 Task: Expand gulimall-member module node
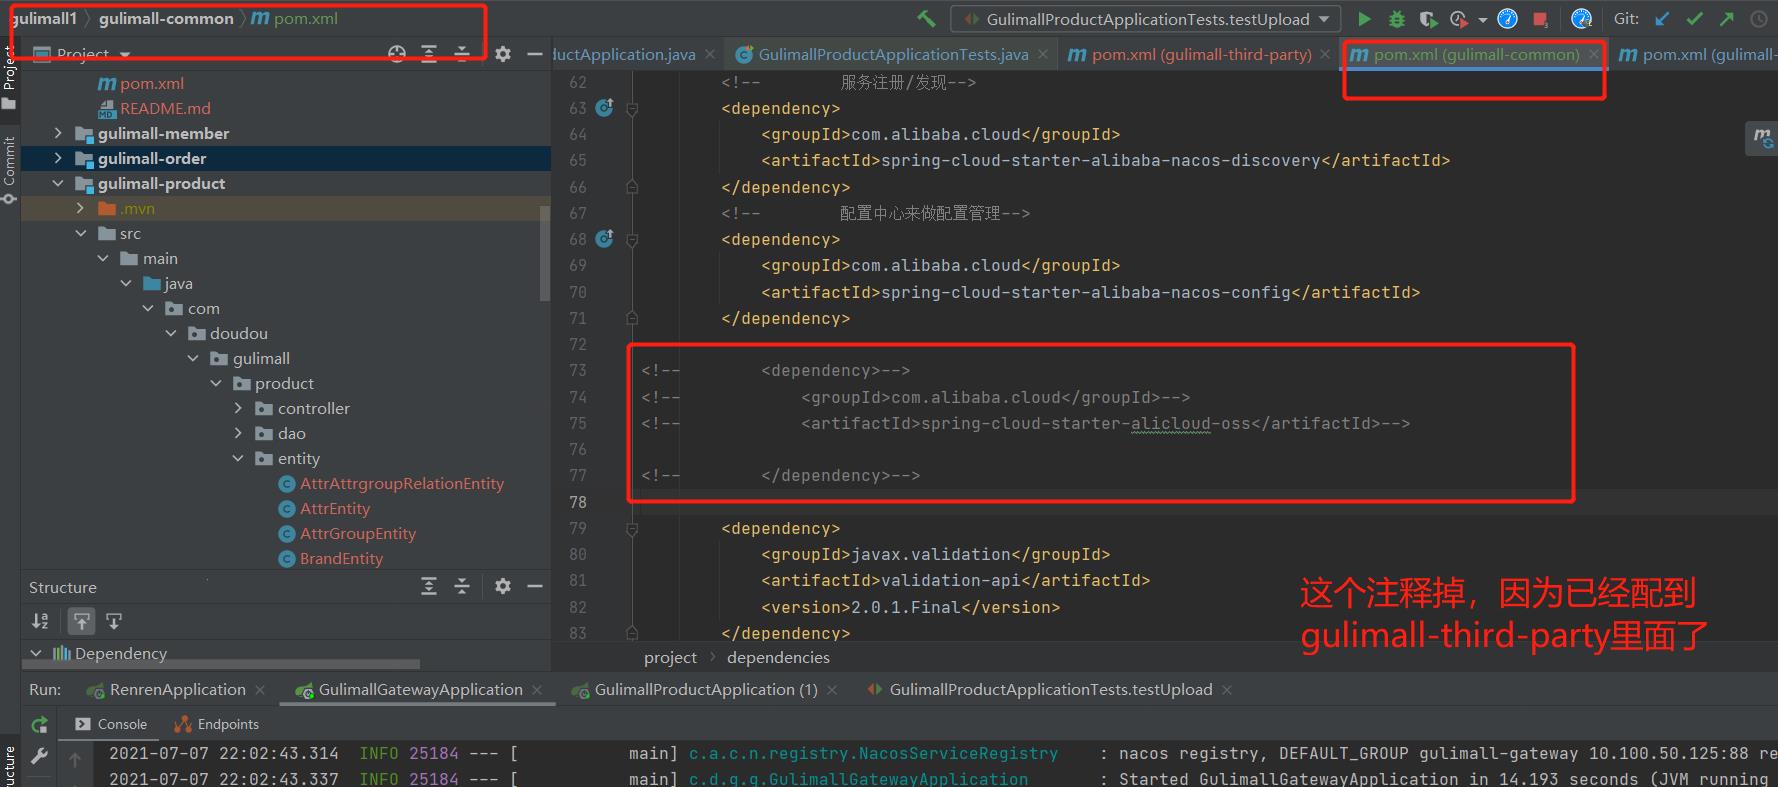coord(57,133)
